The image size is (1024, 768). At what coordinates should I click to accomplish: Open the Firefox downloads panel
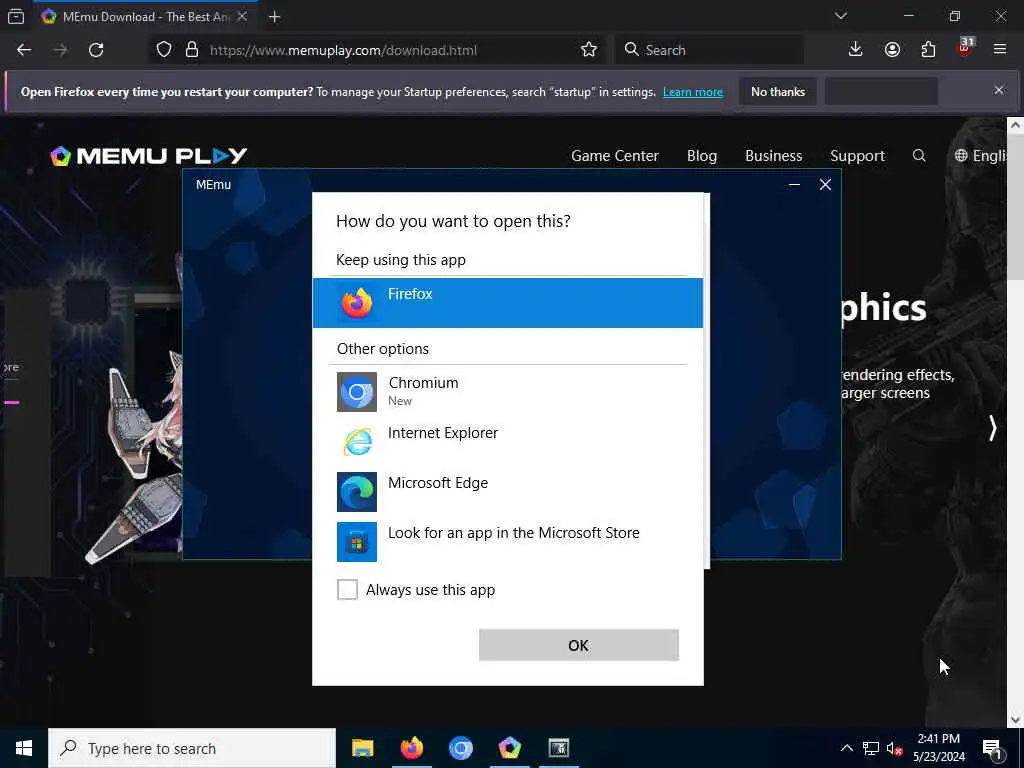(855, 50)
